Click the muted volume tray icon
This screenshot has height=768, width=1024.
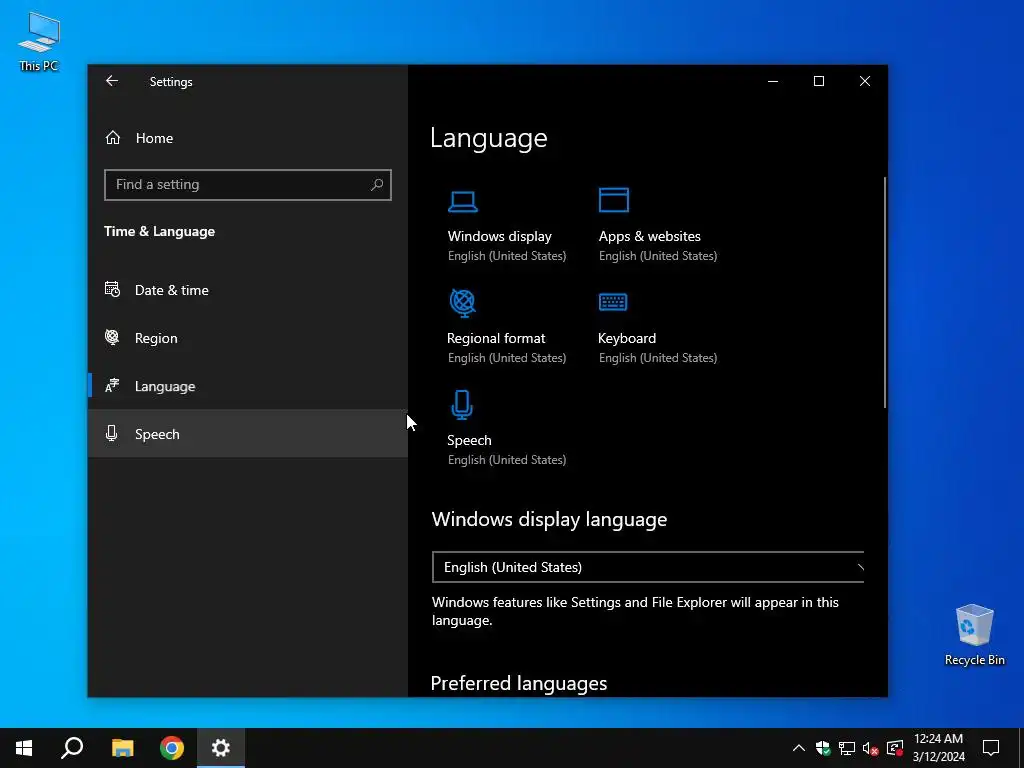click(871, 748)
